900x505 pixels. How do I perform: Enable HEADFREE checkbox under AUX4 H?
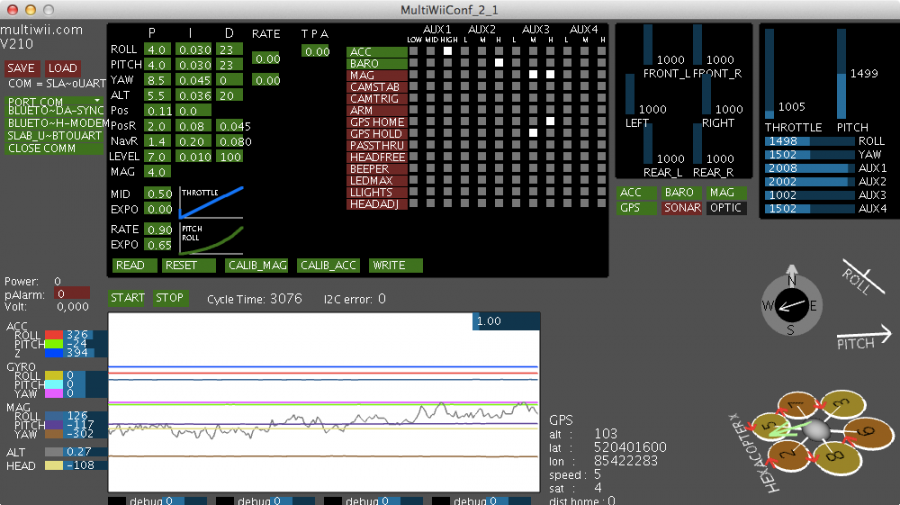[602, 156]
